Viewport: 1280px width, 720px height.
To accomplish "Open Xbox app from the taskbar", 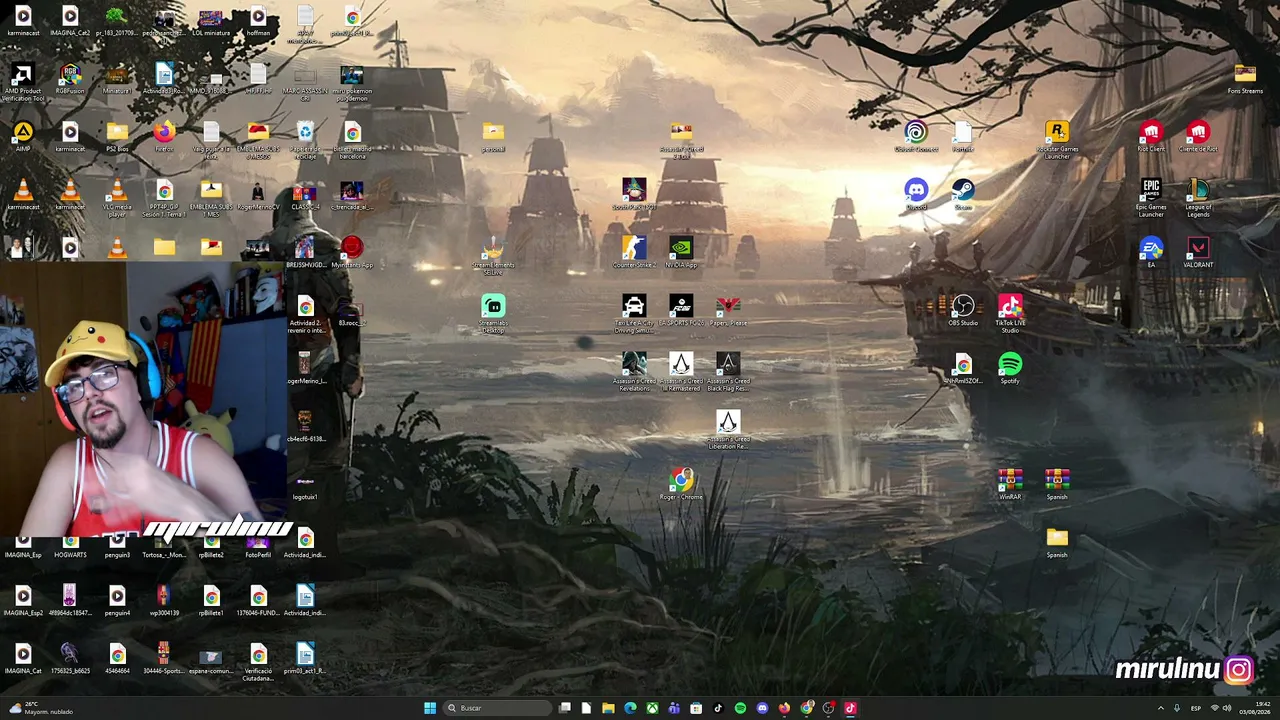I will (652, 708).
